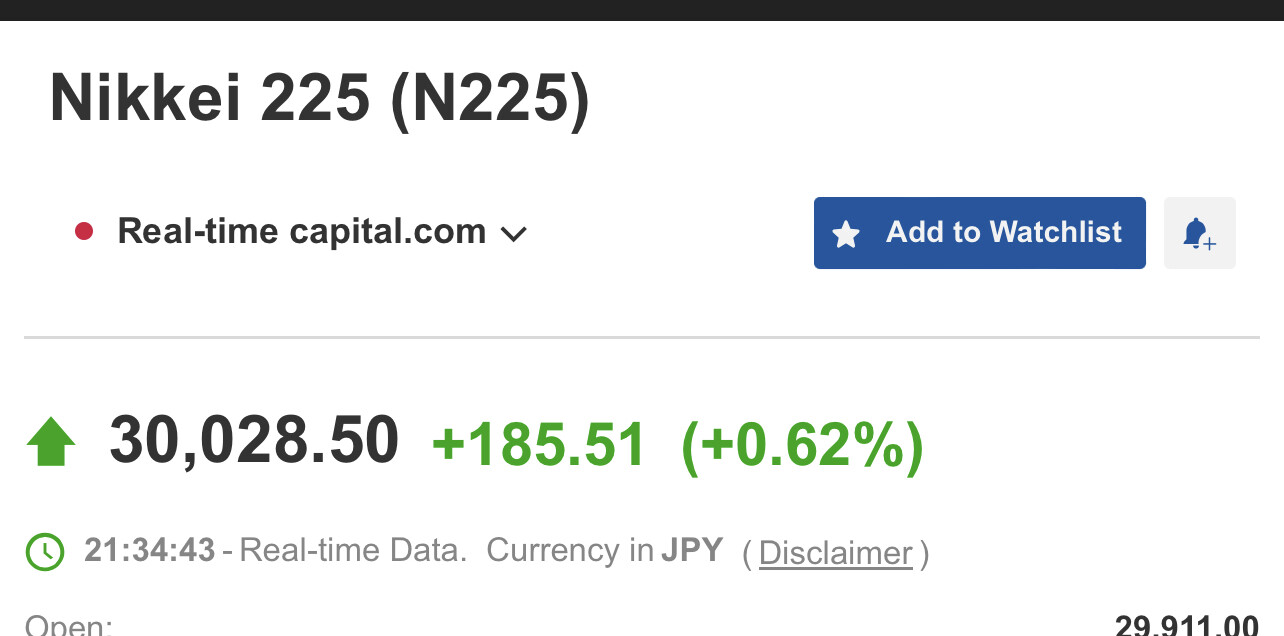This screenshot has width=1284, height=636.
Task: Open the Real-time capital.com source selector
Action: [301, 232]
